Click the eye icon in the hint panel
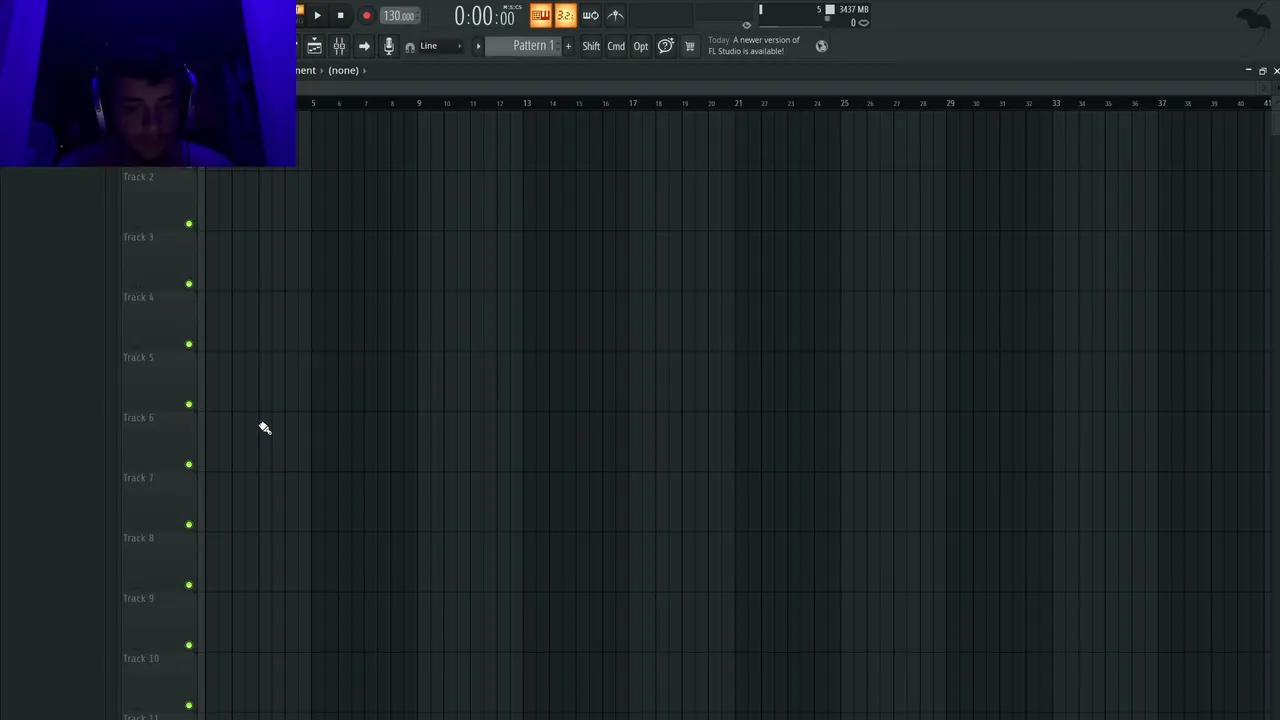 click(746, 25)
